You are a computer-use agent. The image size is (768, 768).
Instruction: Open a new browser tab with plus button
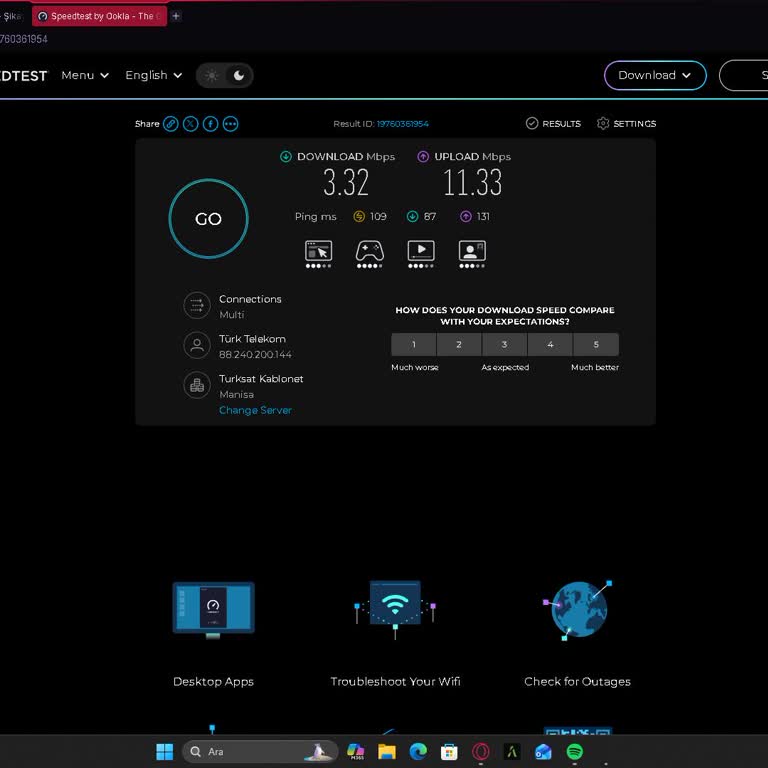[x=176, y=16]
